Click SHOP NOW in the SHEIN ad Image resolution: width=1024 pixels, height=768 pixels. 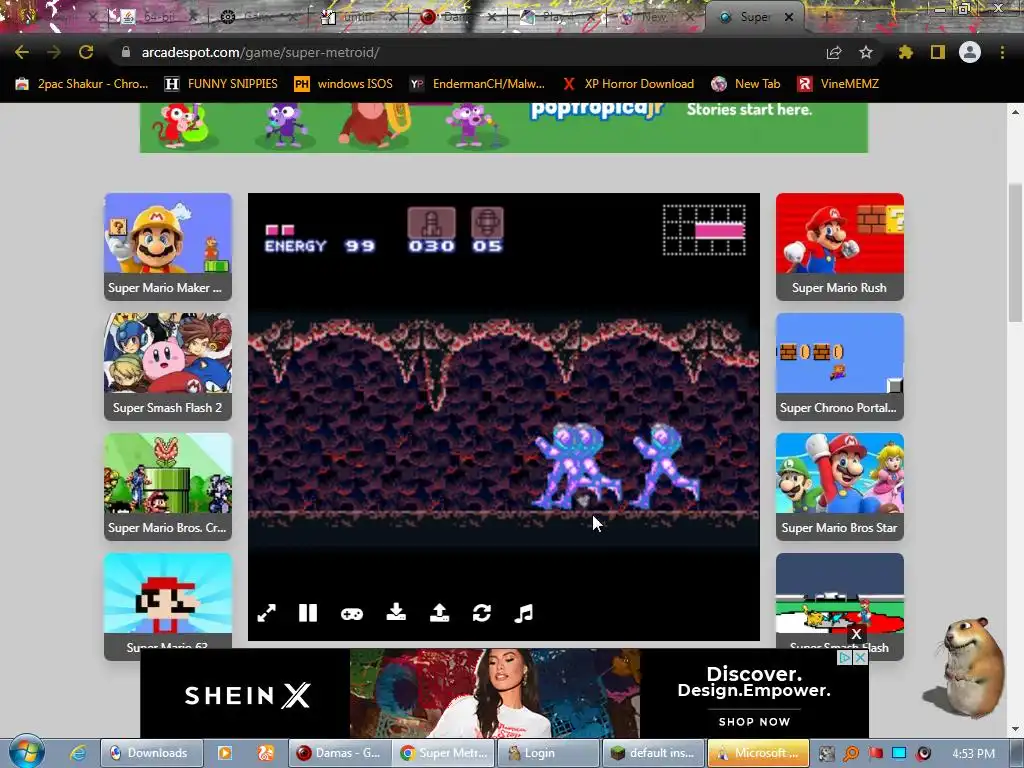[754, 722]
